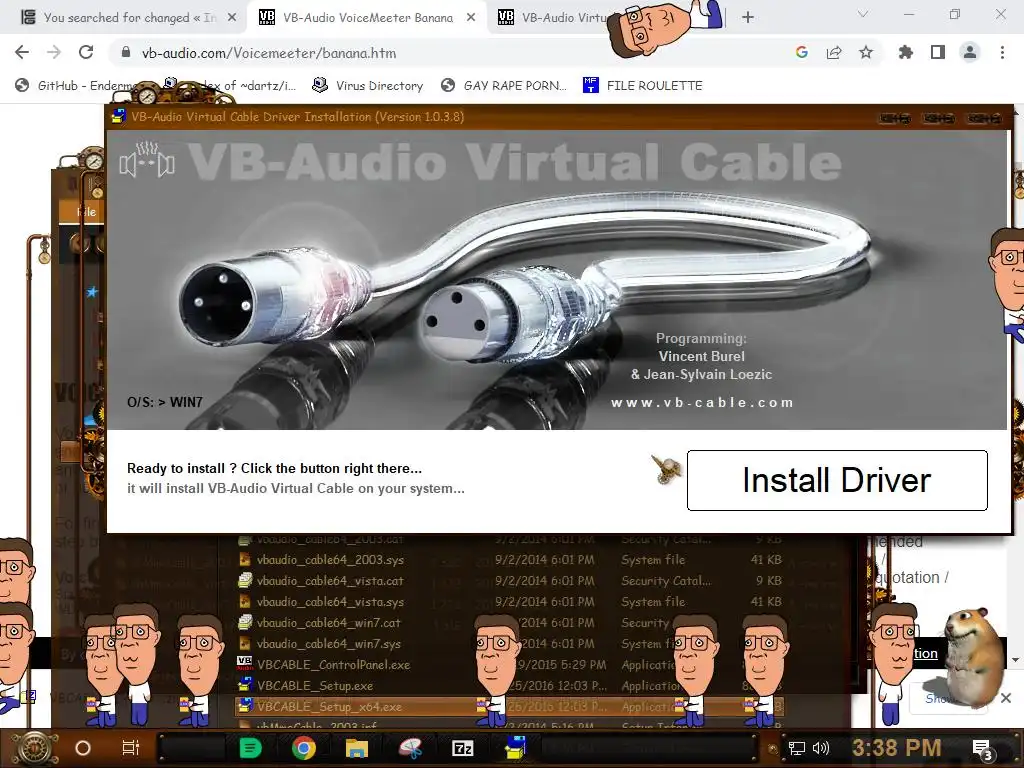The image size is (1024, 768).
Task: Click the VBCABLE_Setup.exe file icon
Action: click(x=246, y=684)
